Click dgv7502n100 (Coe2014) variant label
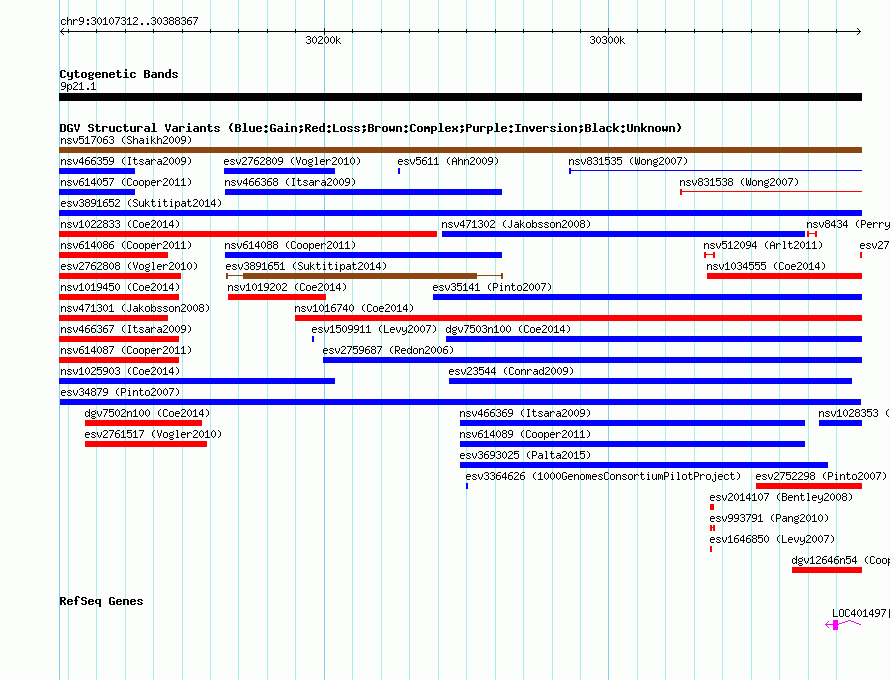 tap(147, 413)
